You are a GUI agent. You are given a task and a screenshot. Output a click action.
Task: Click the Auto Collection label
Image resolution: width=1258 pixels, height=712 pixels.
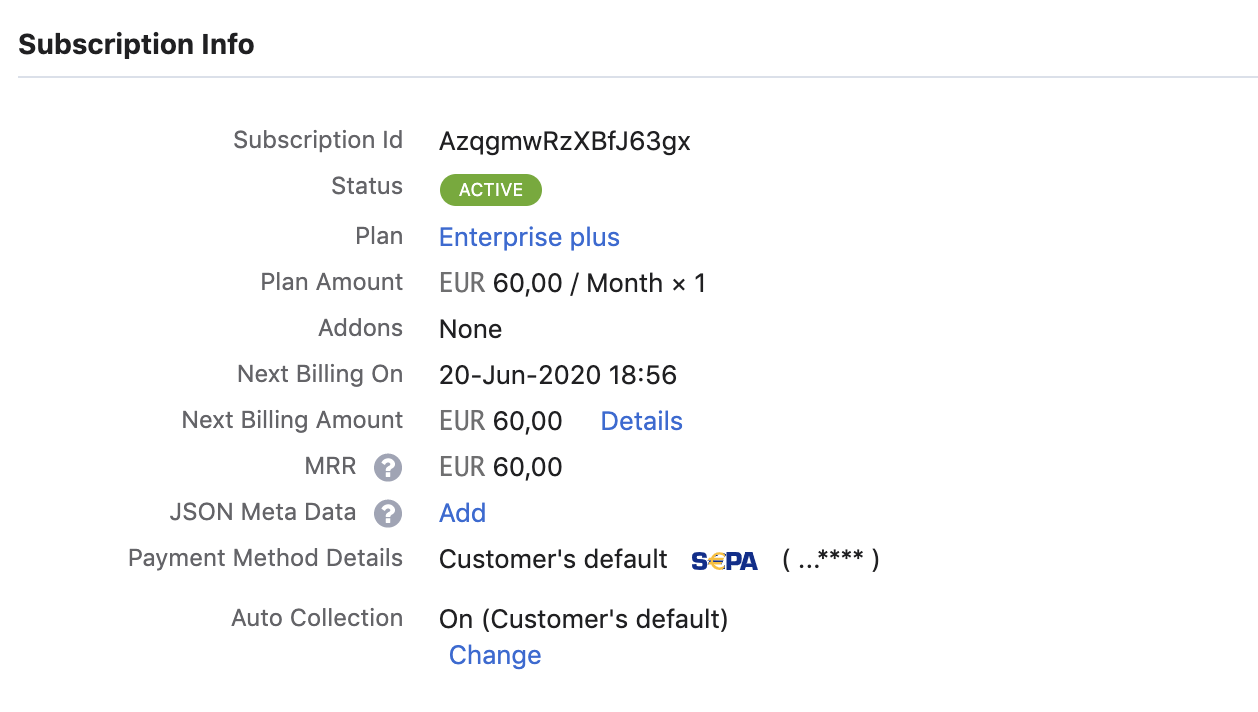(x=317, y=618)
